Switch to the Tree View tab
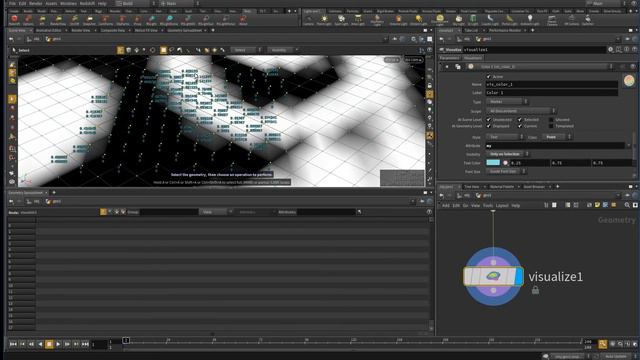 click(x=471, y=187)
